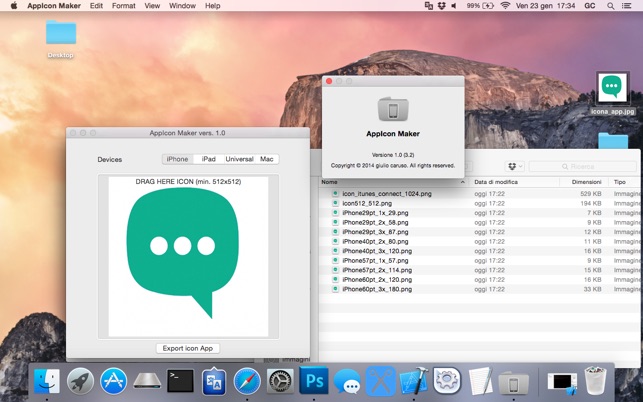Close the About AppIcon Maker window
This screenshot has width=643, height=402.
[329, 81]
